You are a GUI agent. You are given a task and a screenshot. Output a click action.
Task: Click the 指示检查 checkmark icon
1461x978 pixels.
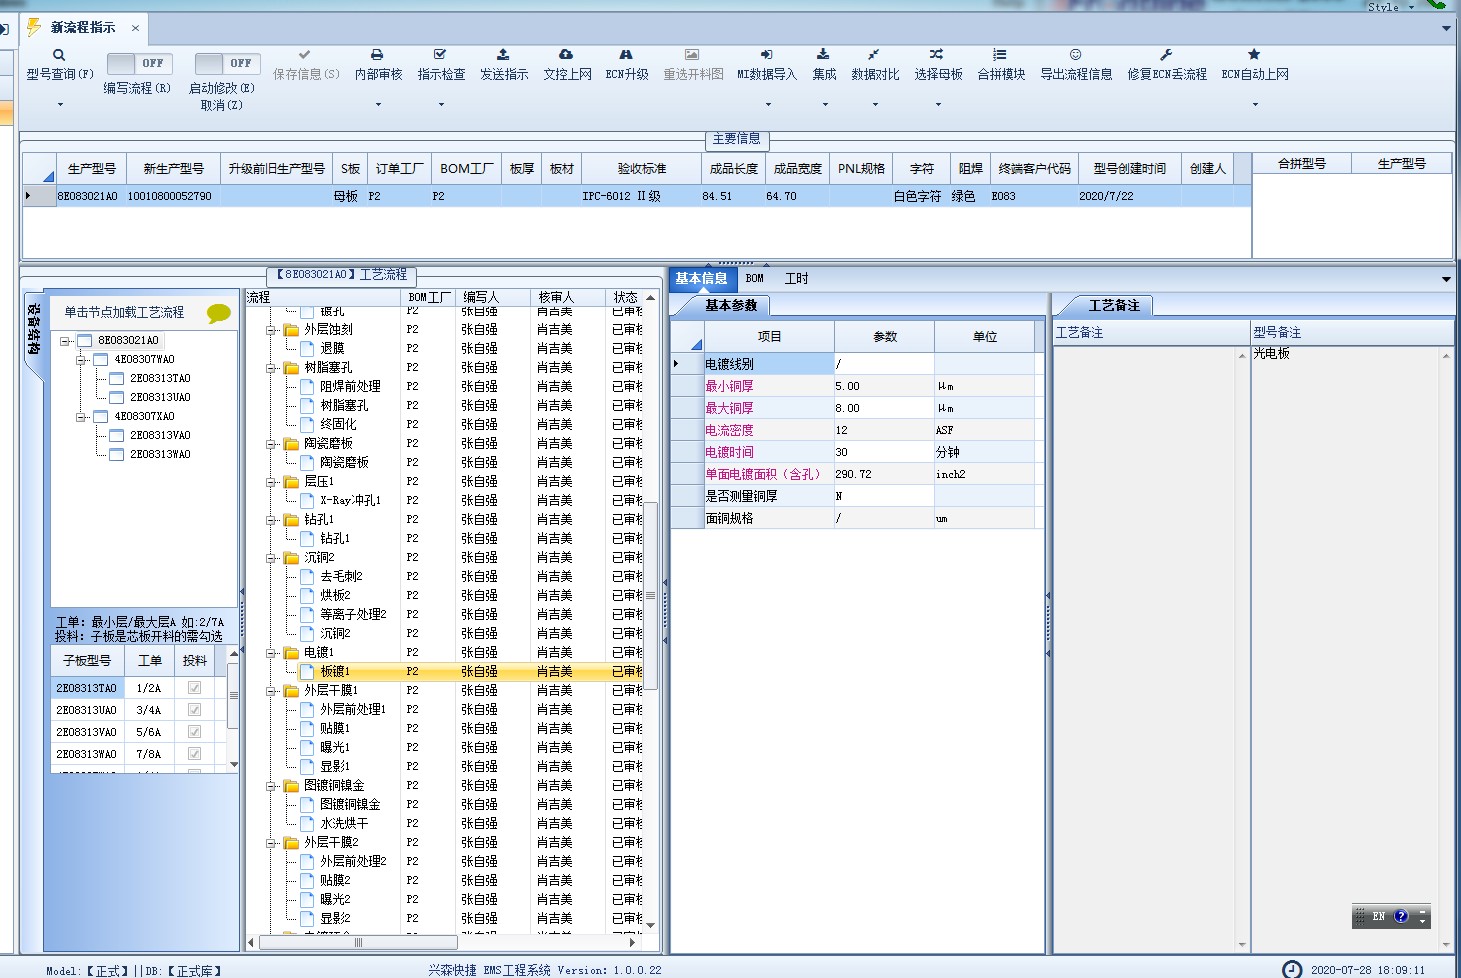(x=440, y=54)
